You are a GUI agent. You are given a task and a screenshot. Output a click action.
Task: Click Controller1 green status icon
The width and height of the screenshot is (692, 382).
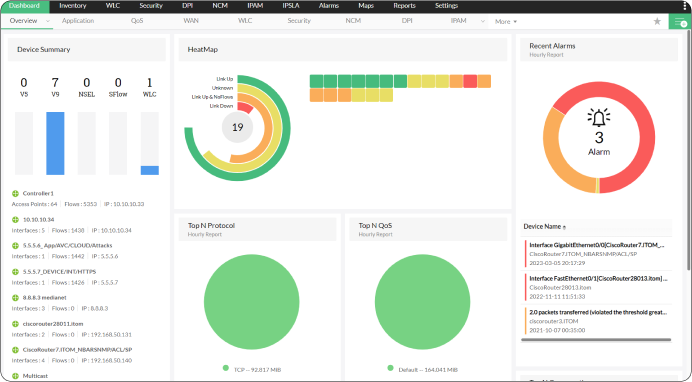pyautogui.click(x=15, y=193)
